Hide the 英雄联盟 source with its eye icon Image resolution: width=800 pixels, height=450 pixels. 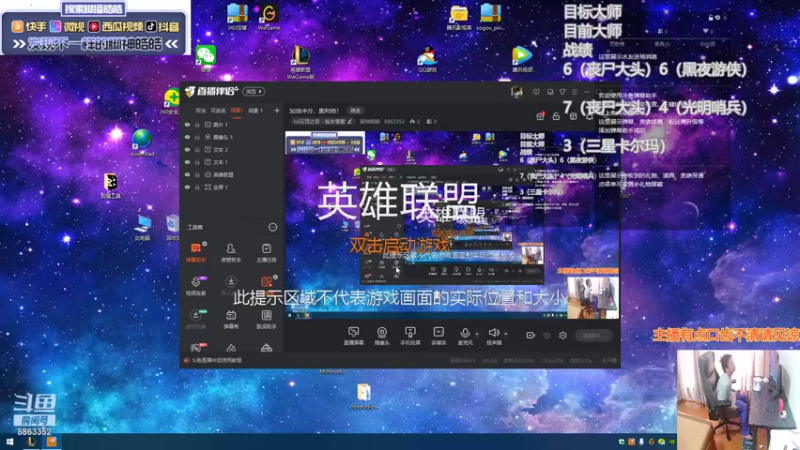click(187, 174)
